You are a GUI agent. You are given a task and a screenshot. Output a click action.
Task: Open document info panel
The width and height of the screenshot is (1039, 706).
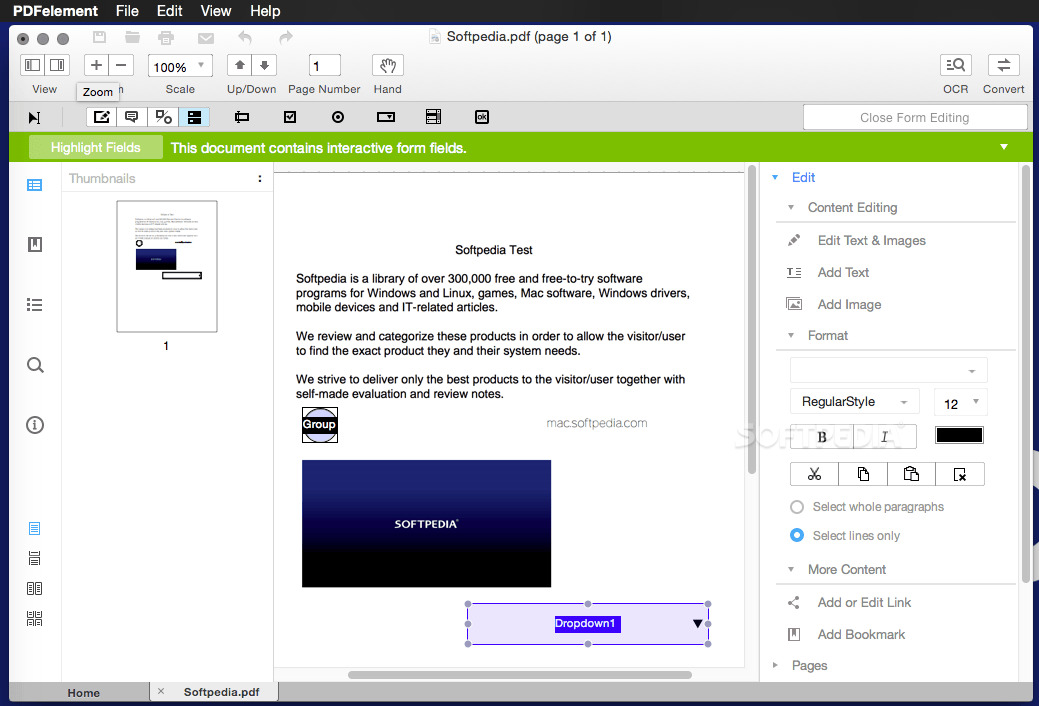click(x=35, y=425)
